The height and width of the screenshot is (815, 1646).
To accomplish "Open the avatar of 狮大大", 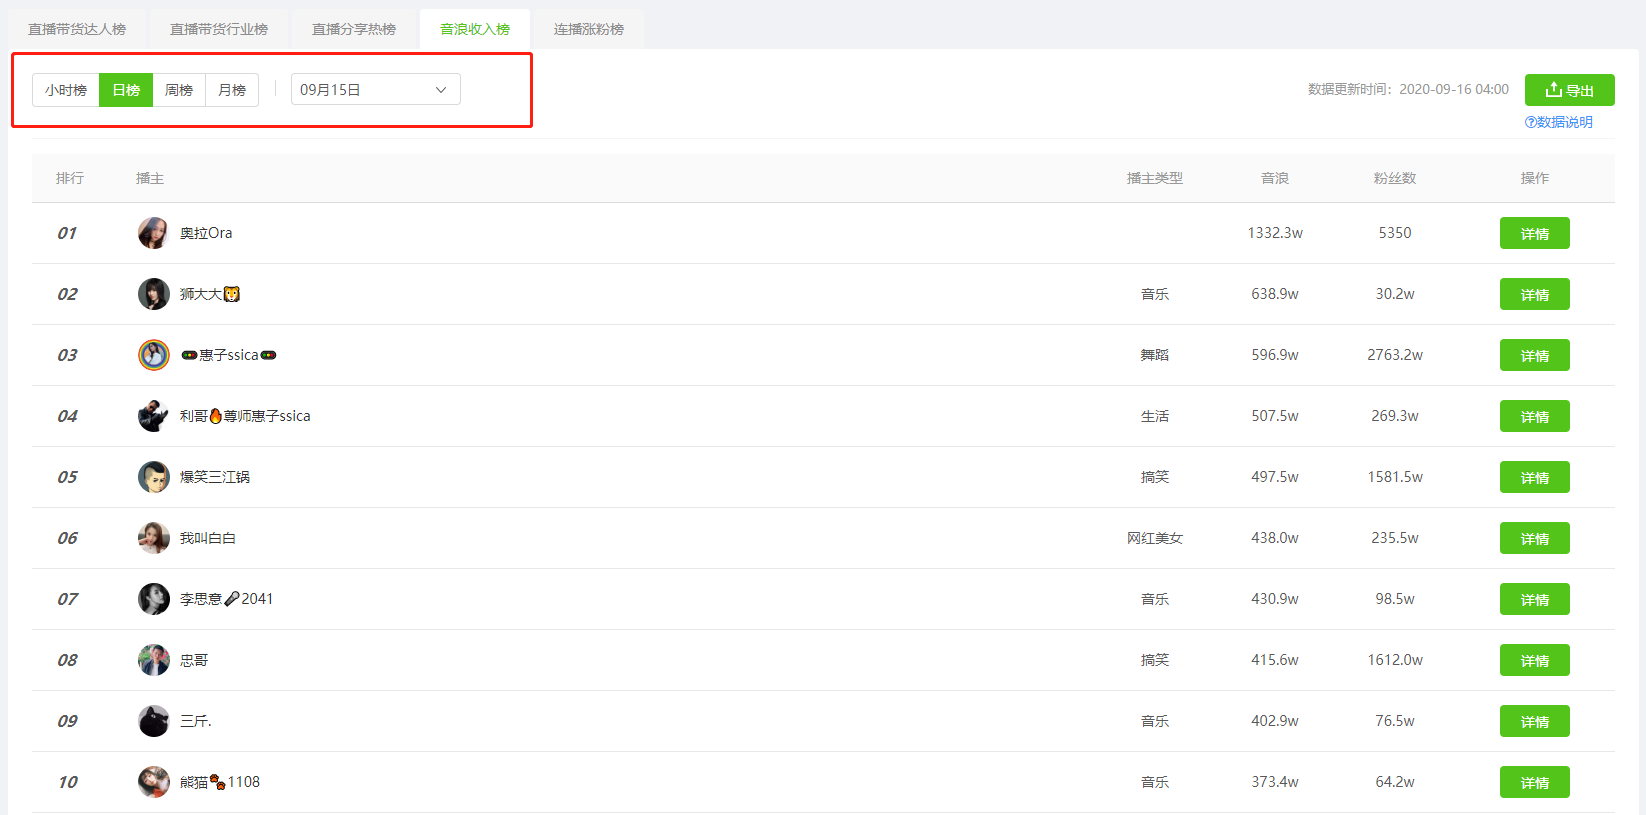I will click(x=153, y=294).
